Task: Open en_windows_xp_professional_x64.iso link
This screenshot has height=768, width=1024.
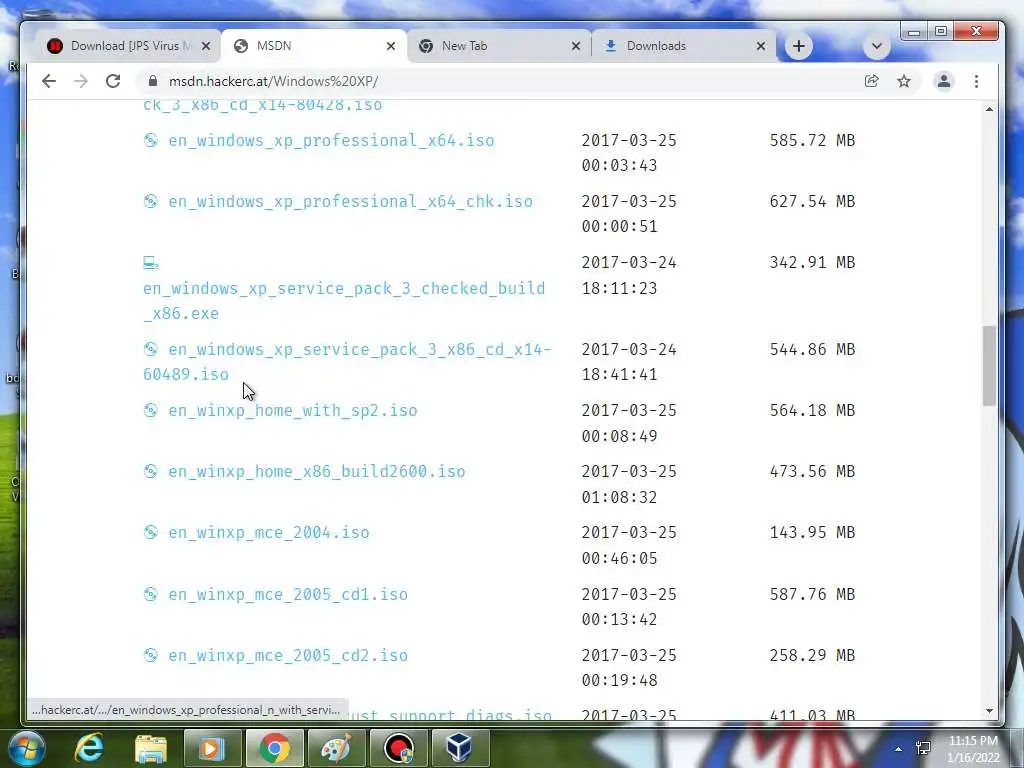Action: click(x=331, y=140)
